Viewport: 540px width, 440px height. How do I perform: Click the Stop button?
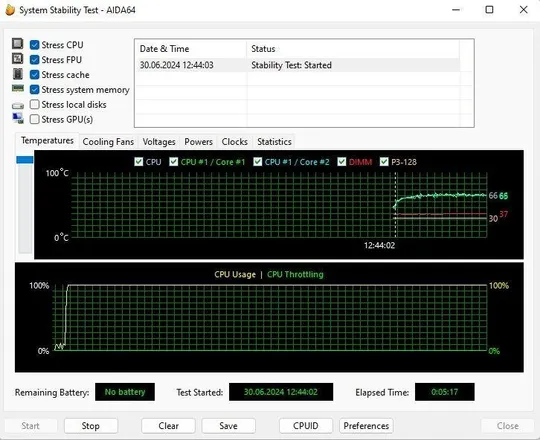(x=91, y=426)
